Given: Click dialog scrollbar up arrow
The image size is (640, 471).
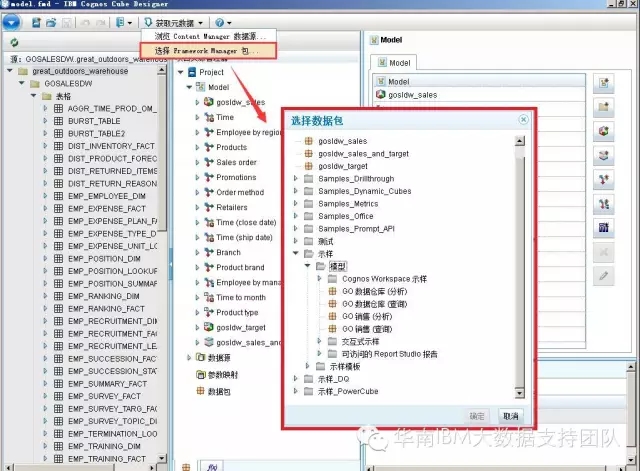Looking at the screenshot, I should [x=520, y=141].
